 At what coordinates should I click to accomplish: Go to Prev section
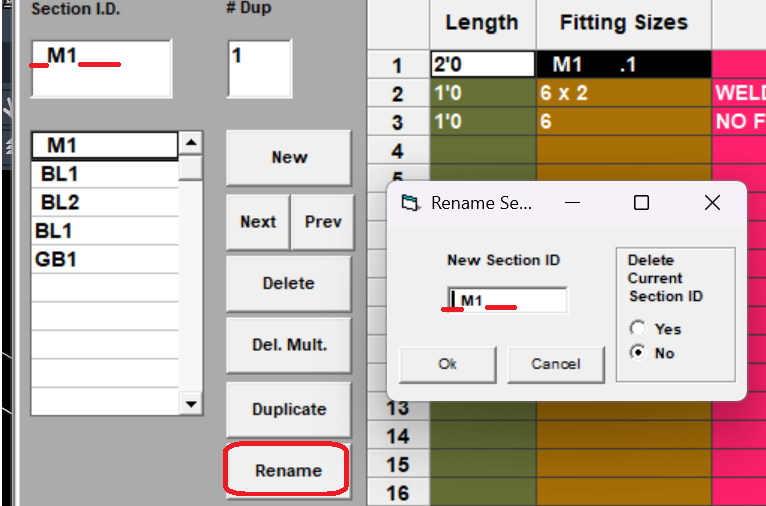click(x=322, y=221)
